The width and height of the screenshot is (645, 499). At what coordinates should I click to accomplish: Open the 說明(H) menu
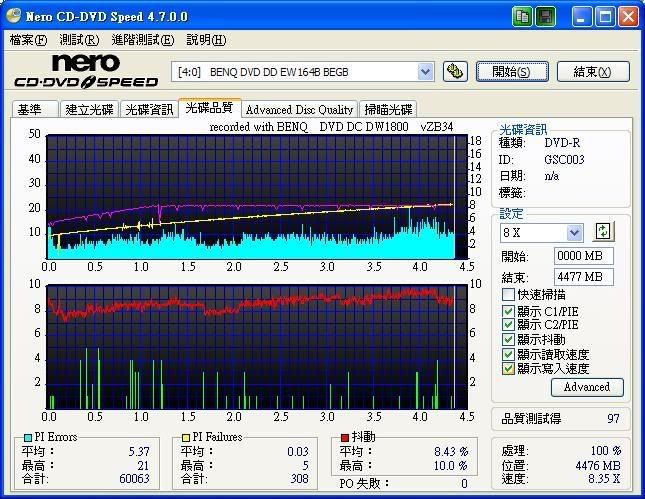tap(206, 40)
